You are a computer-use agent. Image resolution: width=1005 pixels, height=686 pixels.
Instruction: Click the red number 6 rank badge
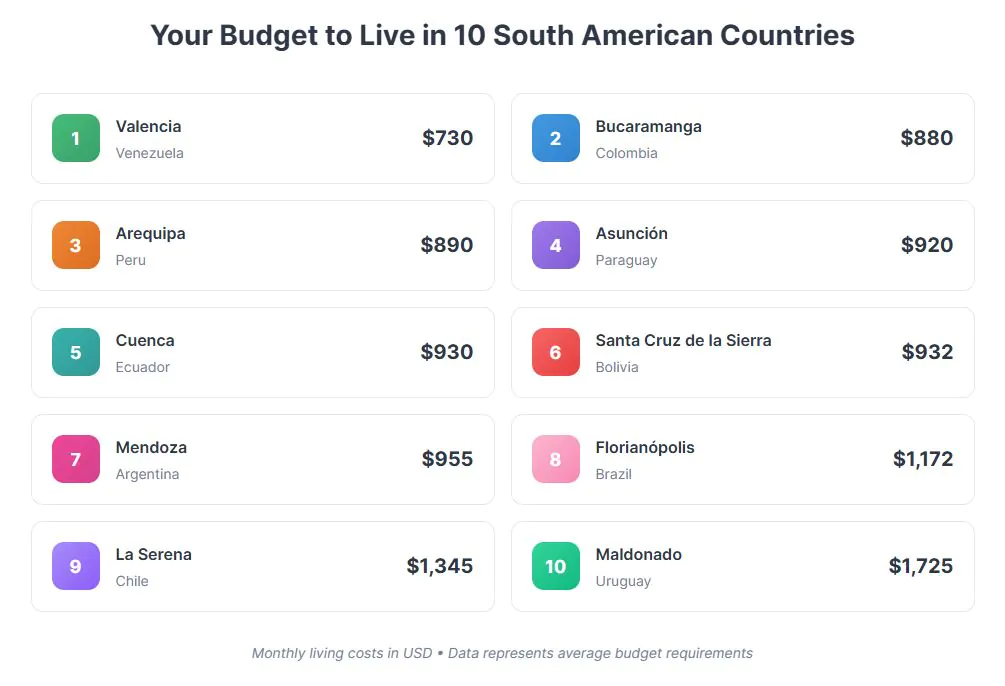[556, 352]
